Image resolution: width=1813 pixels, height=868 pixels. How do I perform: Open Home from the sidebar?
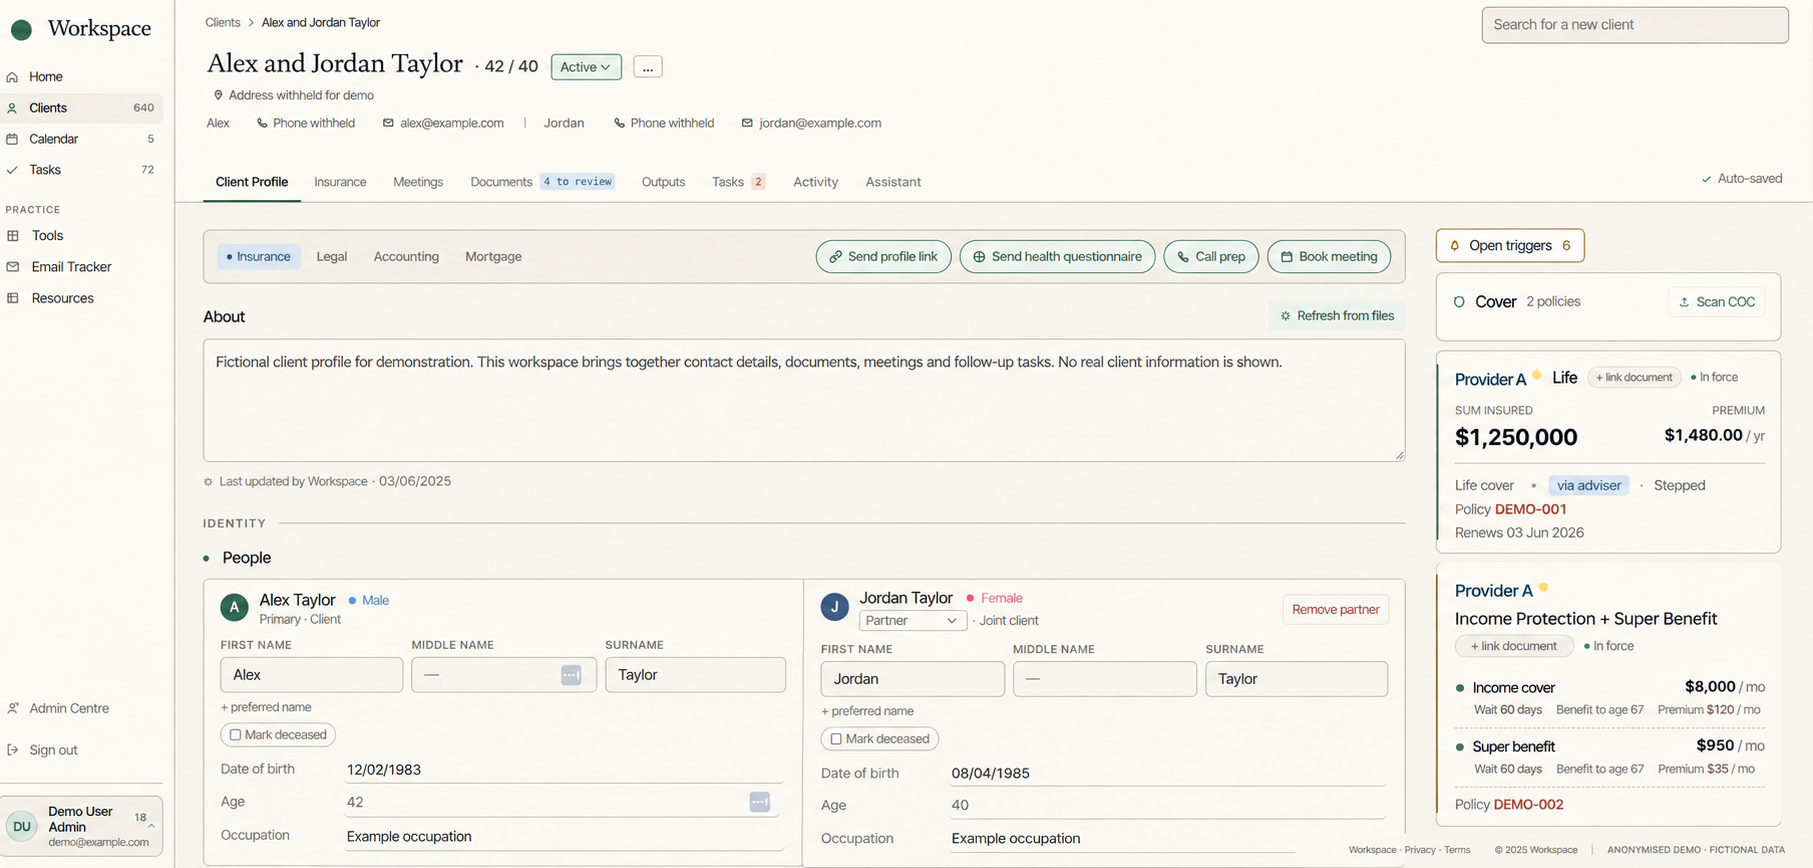tap(46, 77)
